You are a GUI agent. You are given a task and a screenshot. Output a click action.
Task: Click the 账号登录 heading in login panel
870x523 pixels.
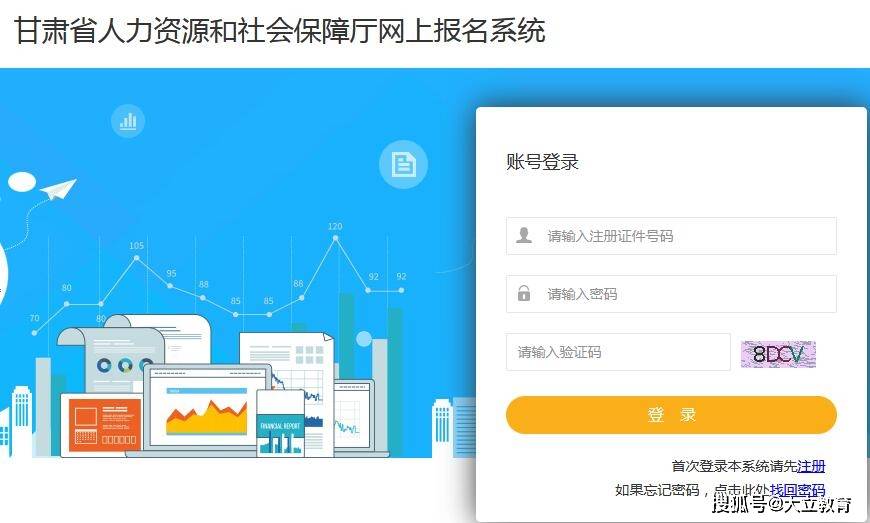point(542,162)
